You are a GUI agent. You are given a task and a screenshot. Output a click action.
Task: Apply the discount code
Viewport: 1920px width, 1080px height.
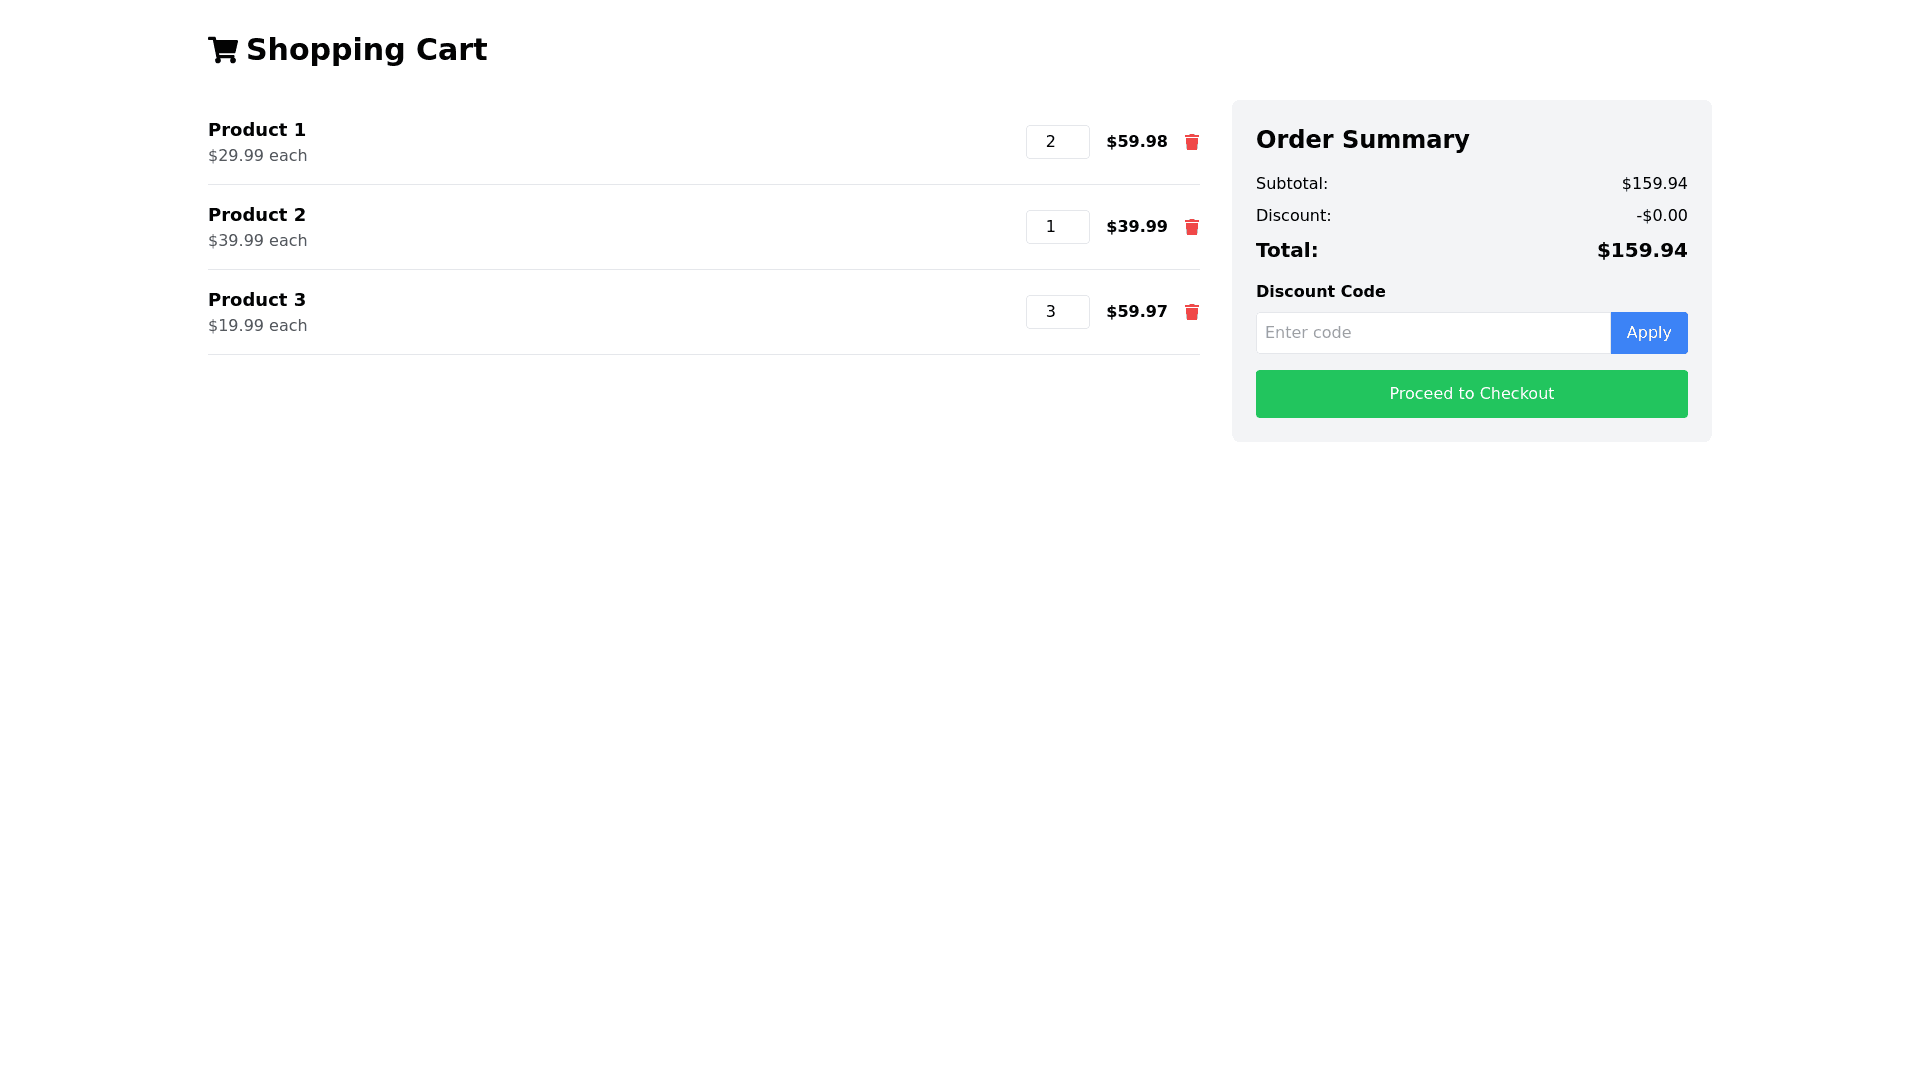[x=1648, y=333]
